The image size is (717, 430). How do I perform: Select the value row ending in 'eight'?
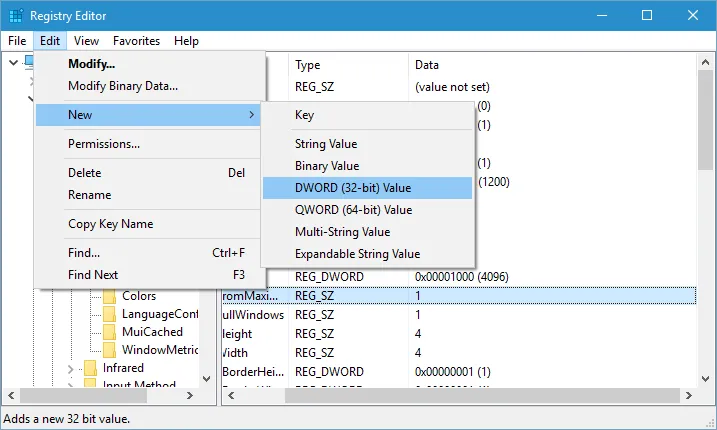[x=459, y=334]
